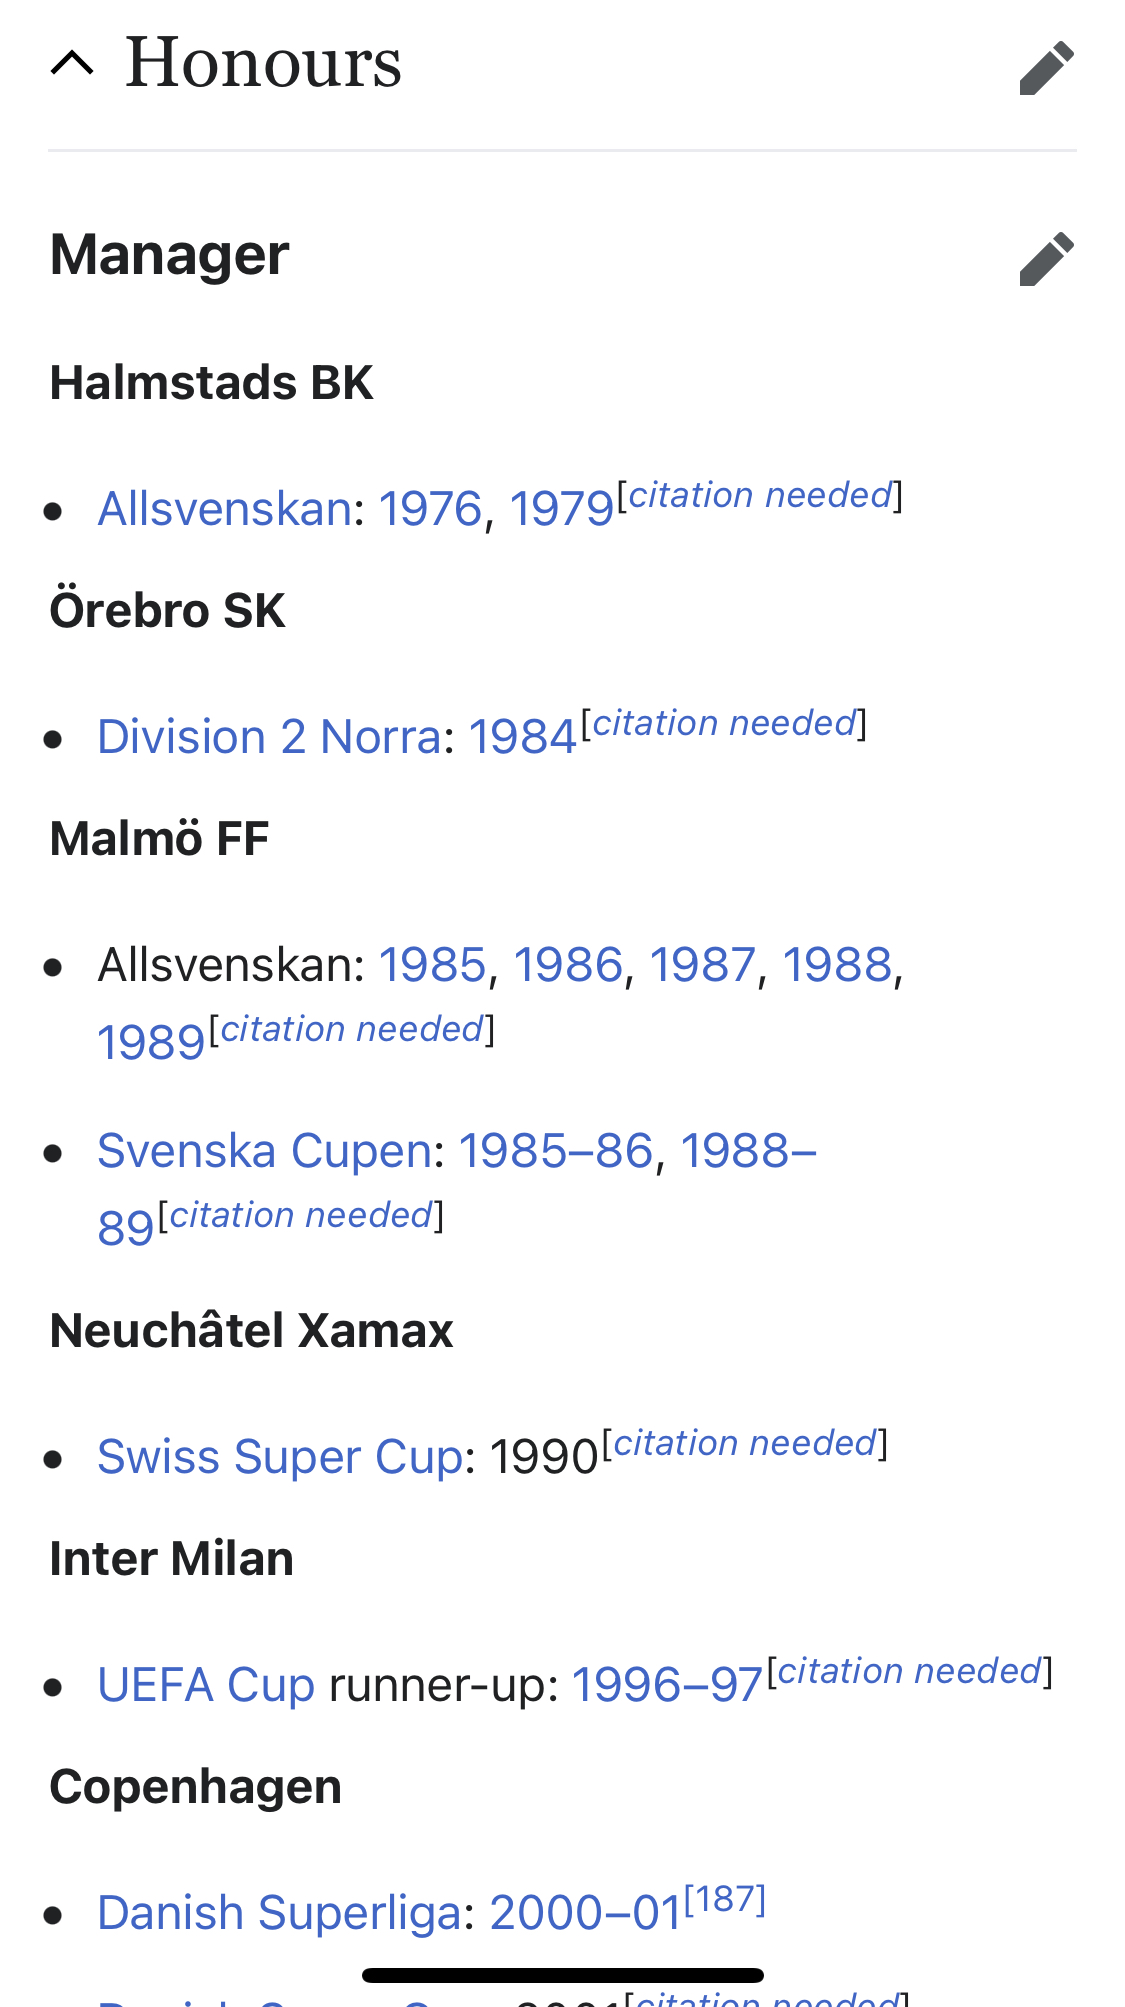Open the UEFA Cup link
Screen dimensions: 1125x2007
tap(206, 1685)
